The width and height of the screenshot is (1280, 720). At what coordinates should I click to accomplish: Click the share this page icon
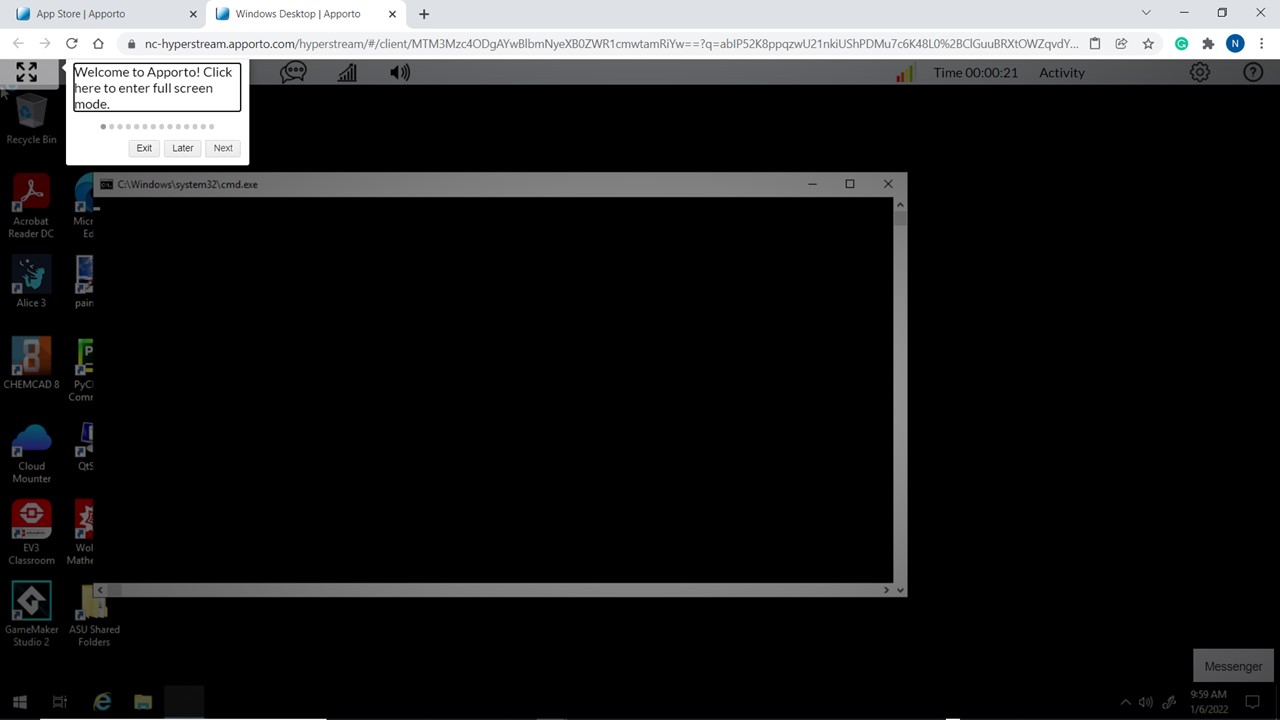click(1121, 44)
